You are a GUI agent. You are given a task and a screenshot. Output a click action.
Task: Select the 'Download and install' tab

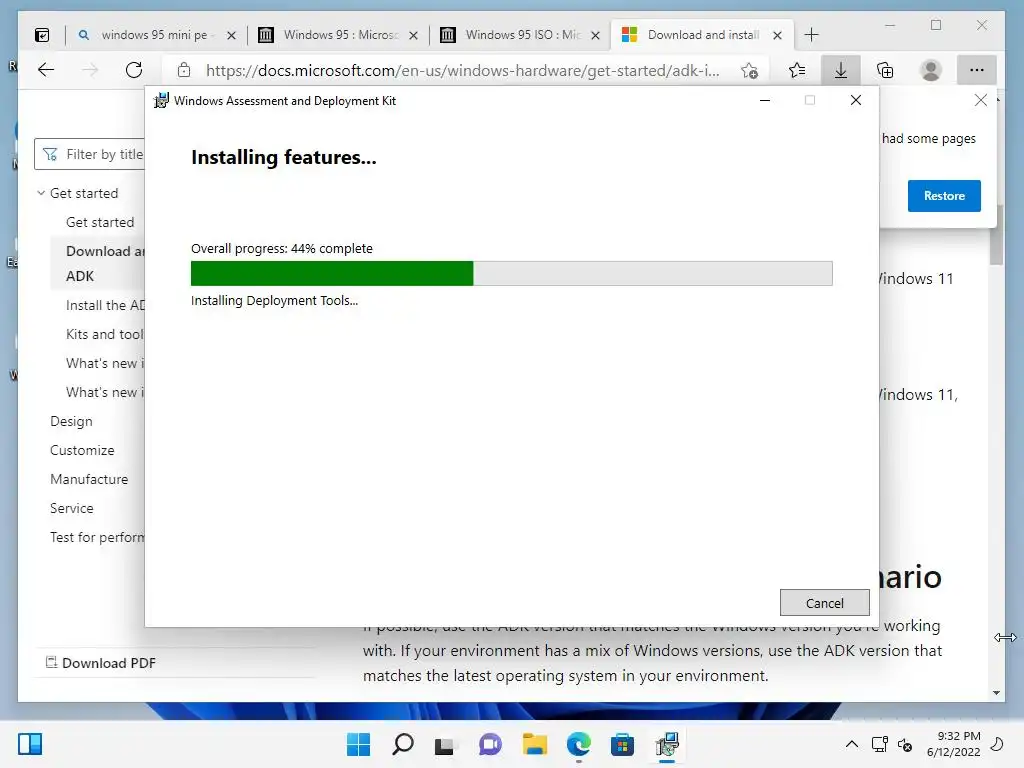pos(703,35)
